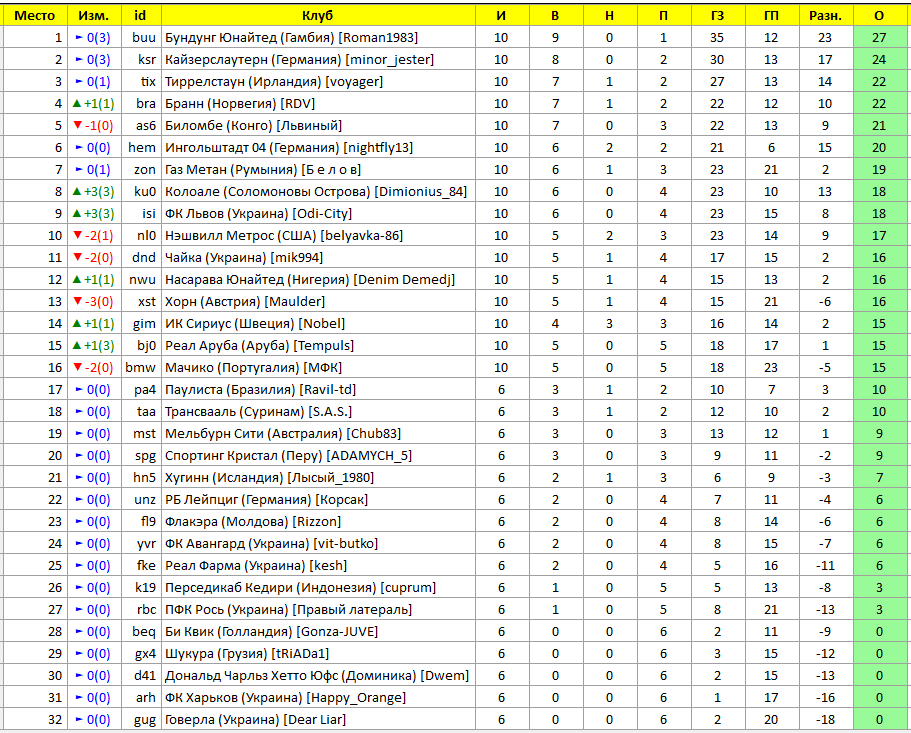
Task: Select Бундунг Юнайтед (Гамбия) club cell
Action: point(318,38)
